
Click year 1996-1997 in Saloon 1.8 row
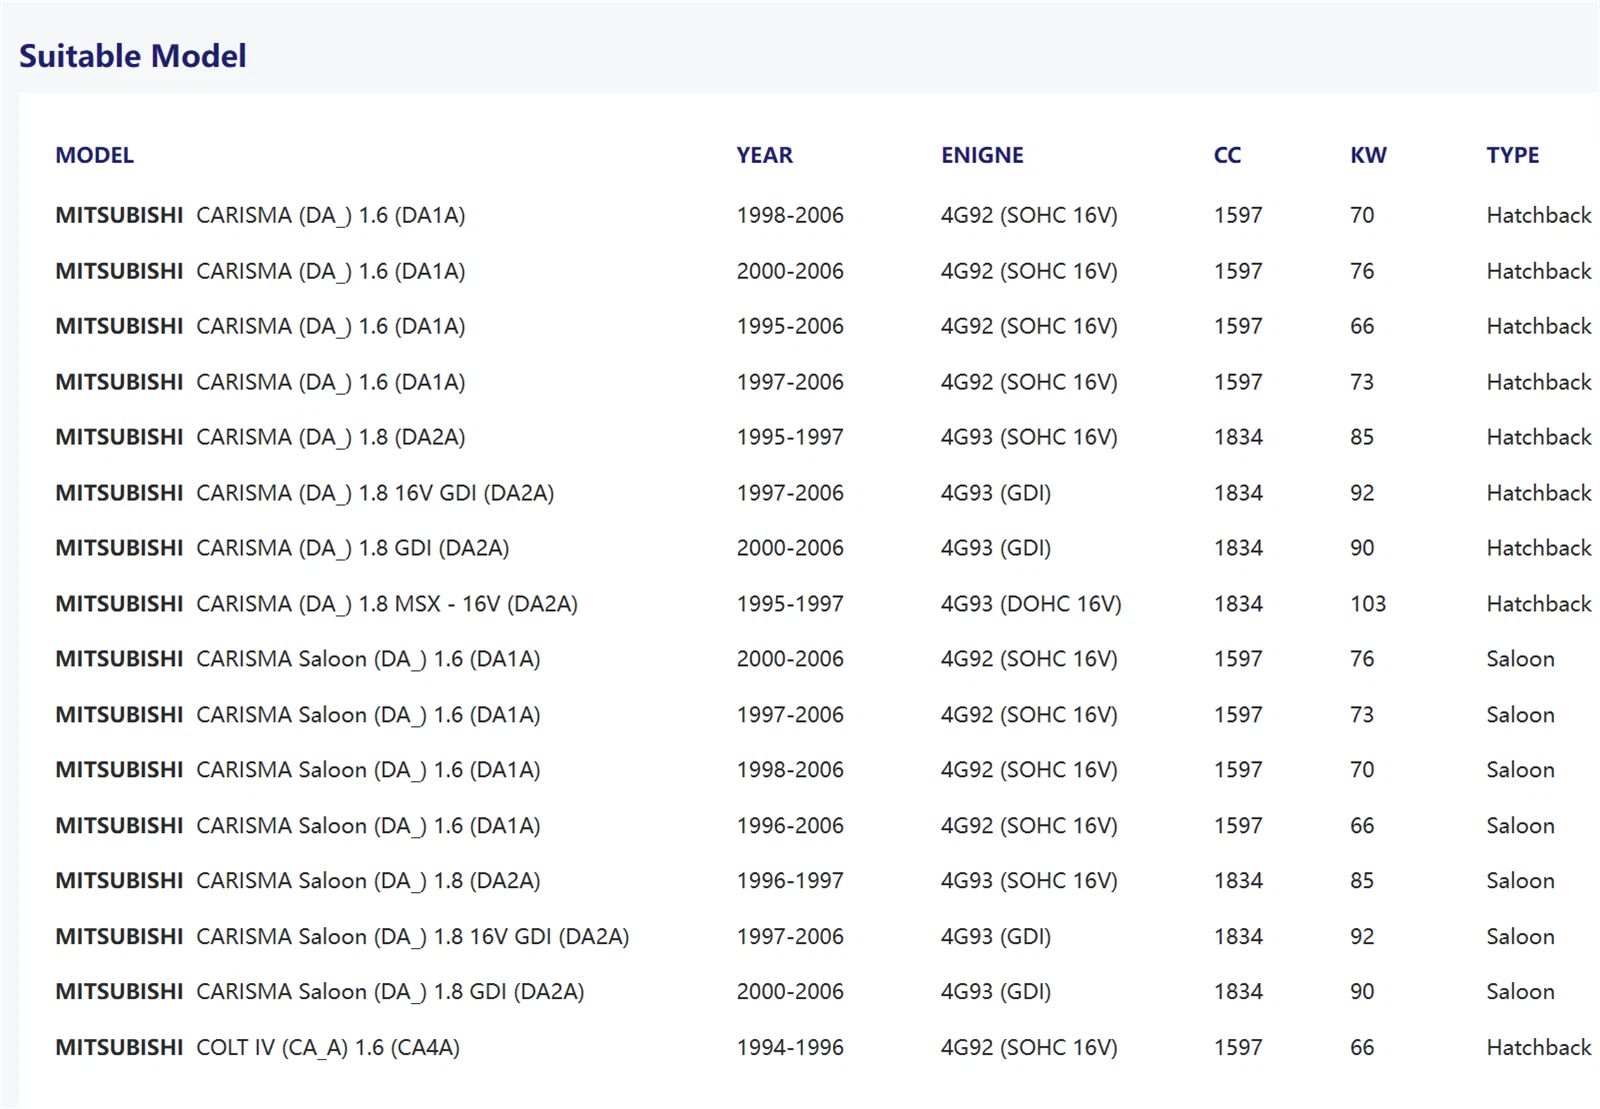point(790,881)
